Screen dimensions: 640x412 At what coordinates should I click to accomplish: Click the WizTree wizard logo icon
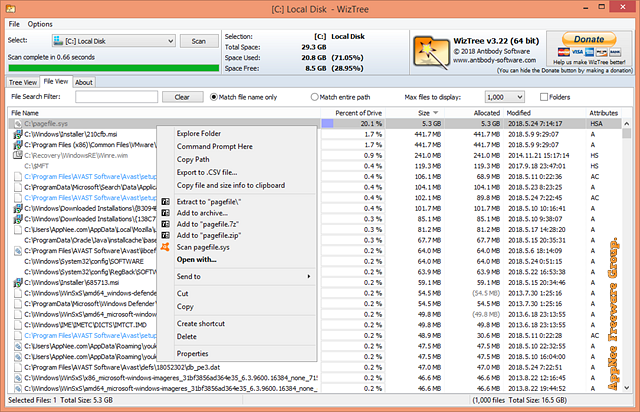point(430,47)
